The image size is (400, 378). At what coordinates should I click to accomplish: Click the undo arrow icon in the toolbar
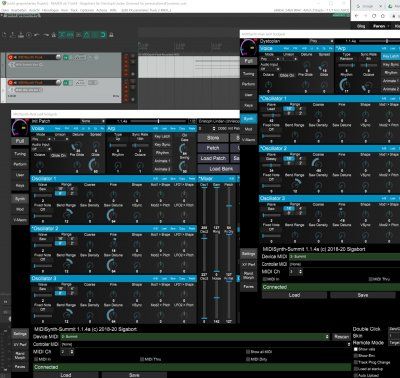tap(37, 35)
